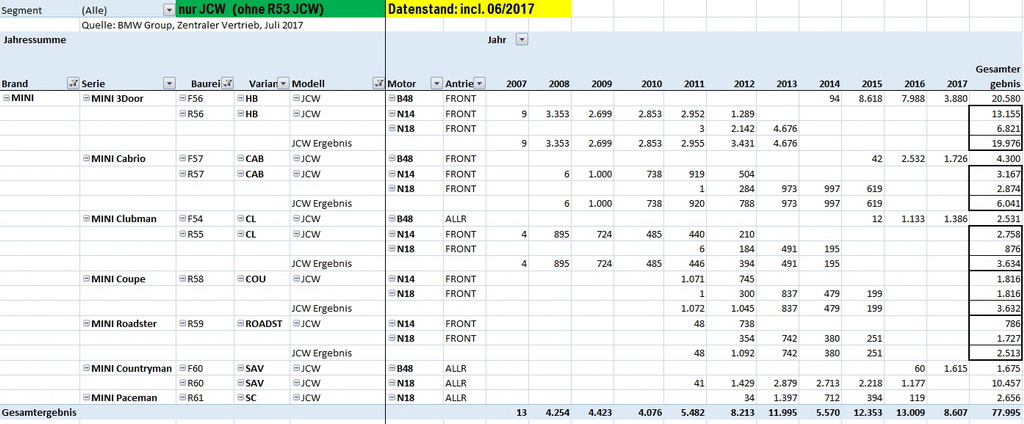
Task: Open the Baurei column filter button
Action: (x=228, y=84)
